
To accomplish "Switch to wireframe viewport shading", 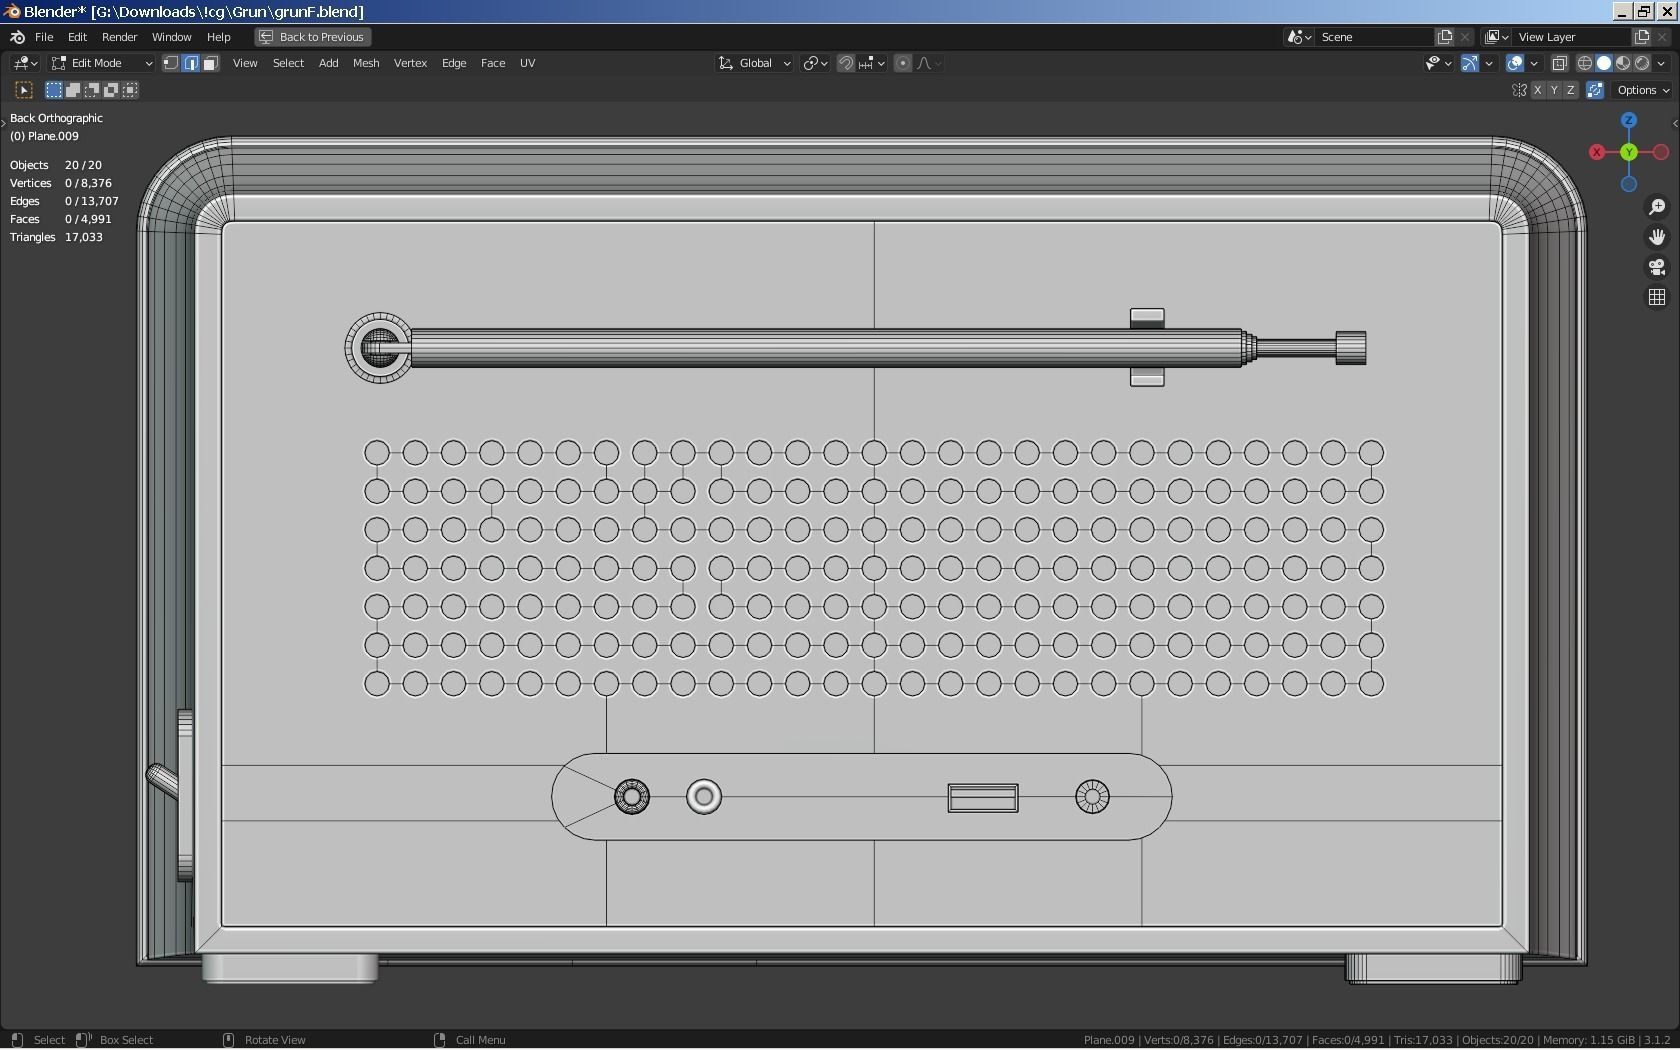I will coord(1585,63).
